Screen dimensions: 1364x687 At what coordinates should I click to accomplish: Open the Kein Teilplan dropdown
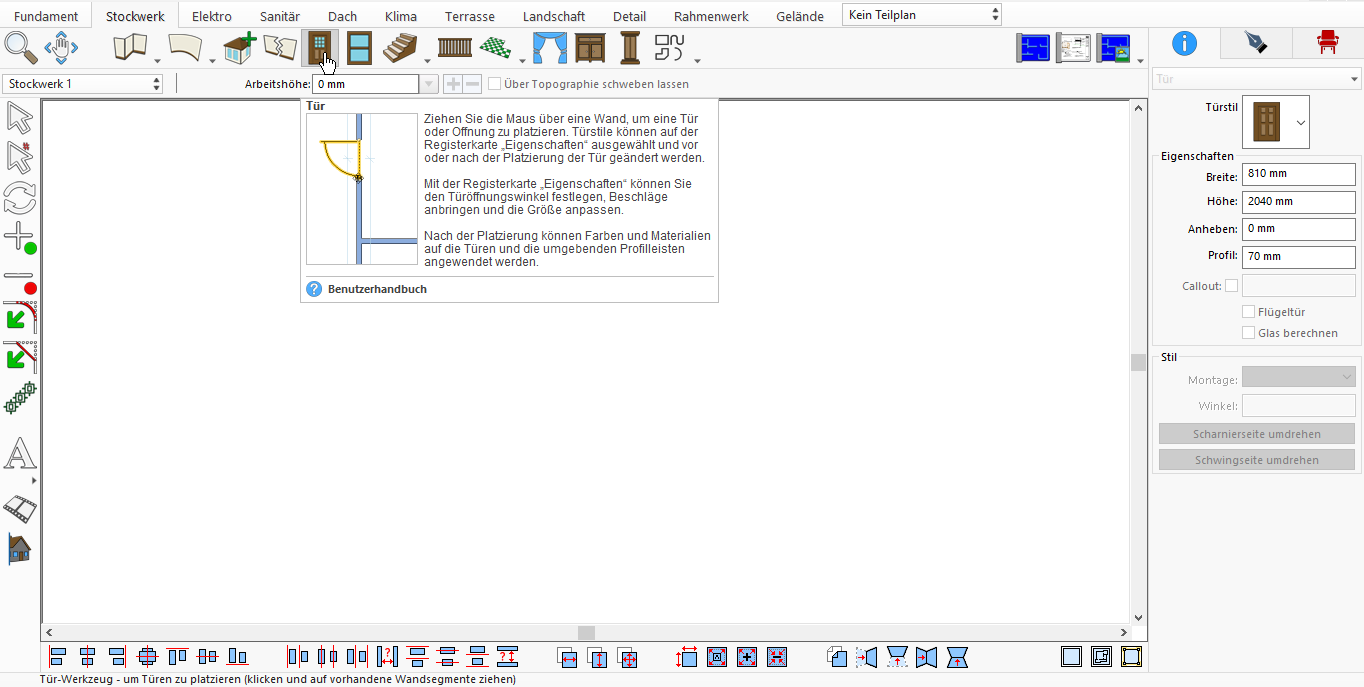922,15
